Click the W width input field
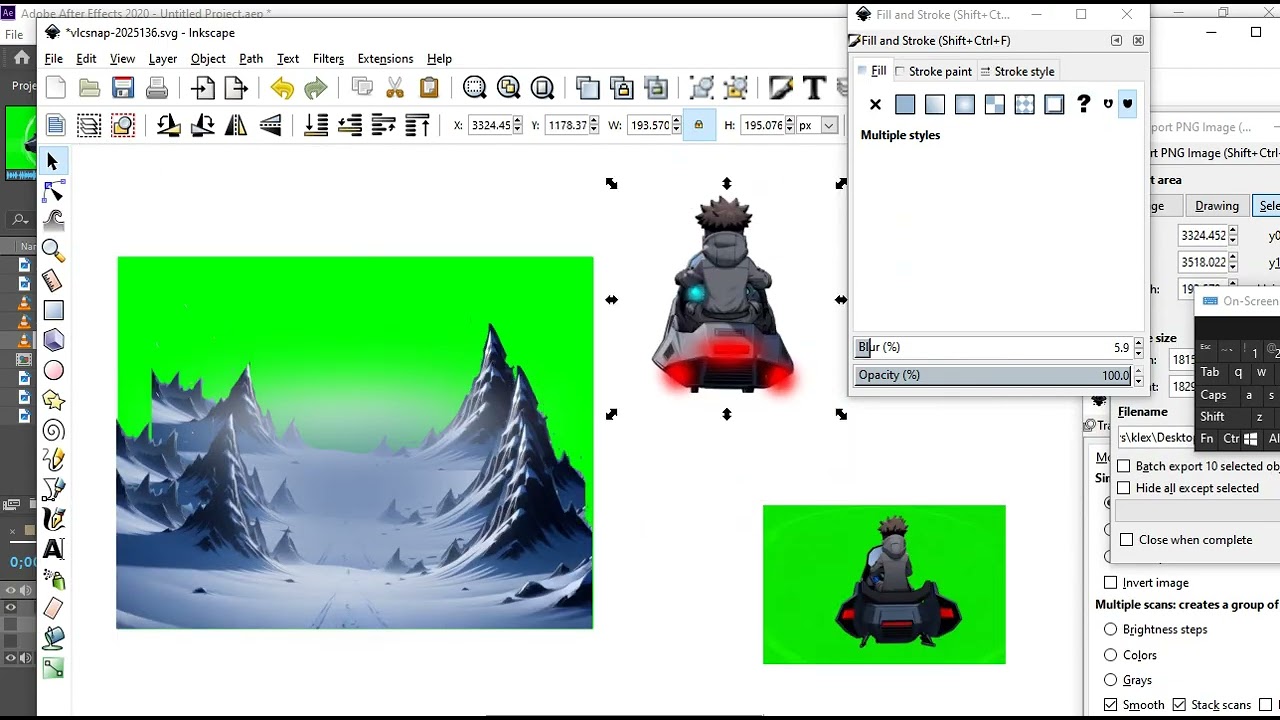1280x720 pixels. click(650, 125)
